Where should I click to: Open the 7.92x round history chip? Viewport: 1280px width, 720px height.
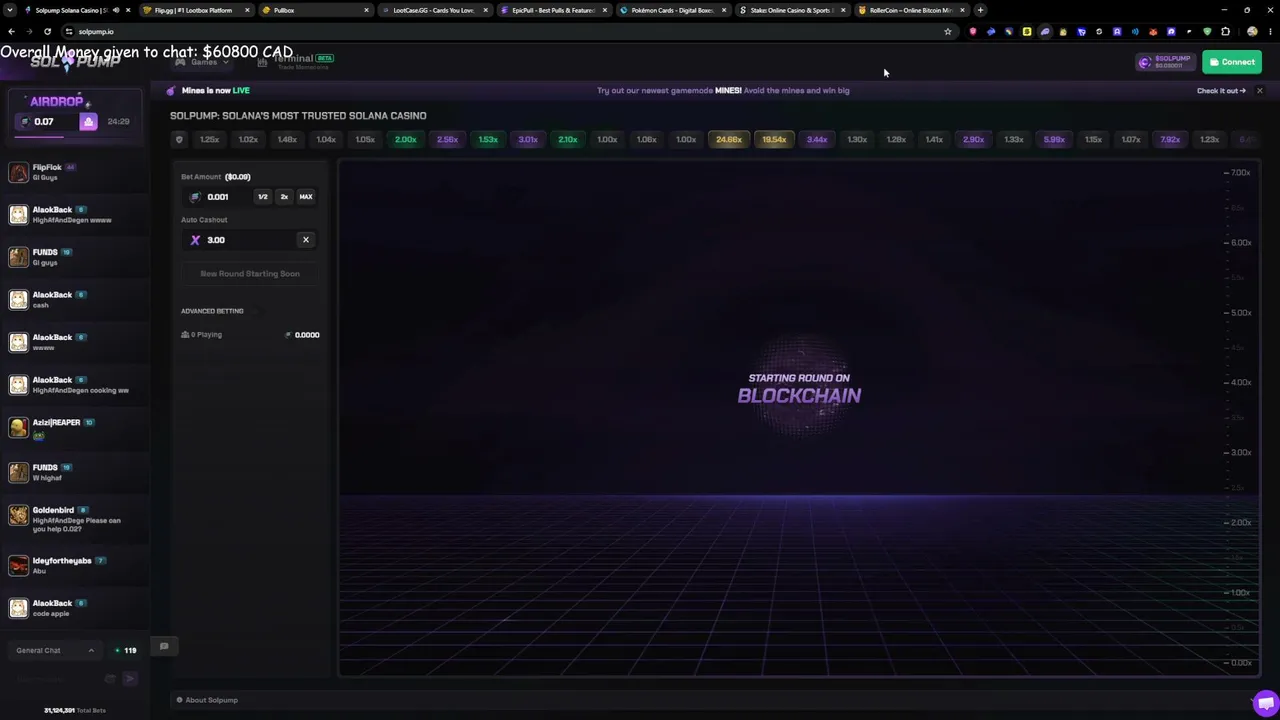pyautogui.click(x=1170, y=139)
